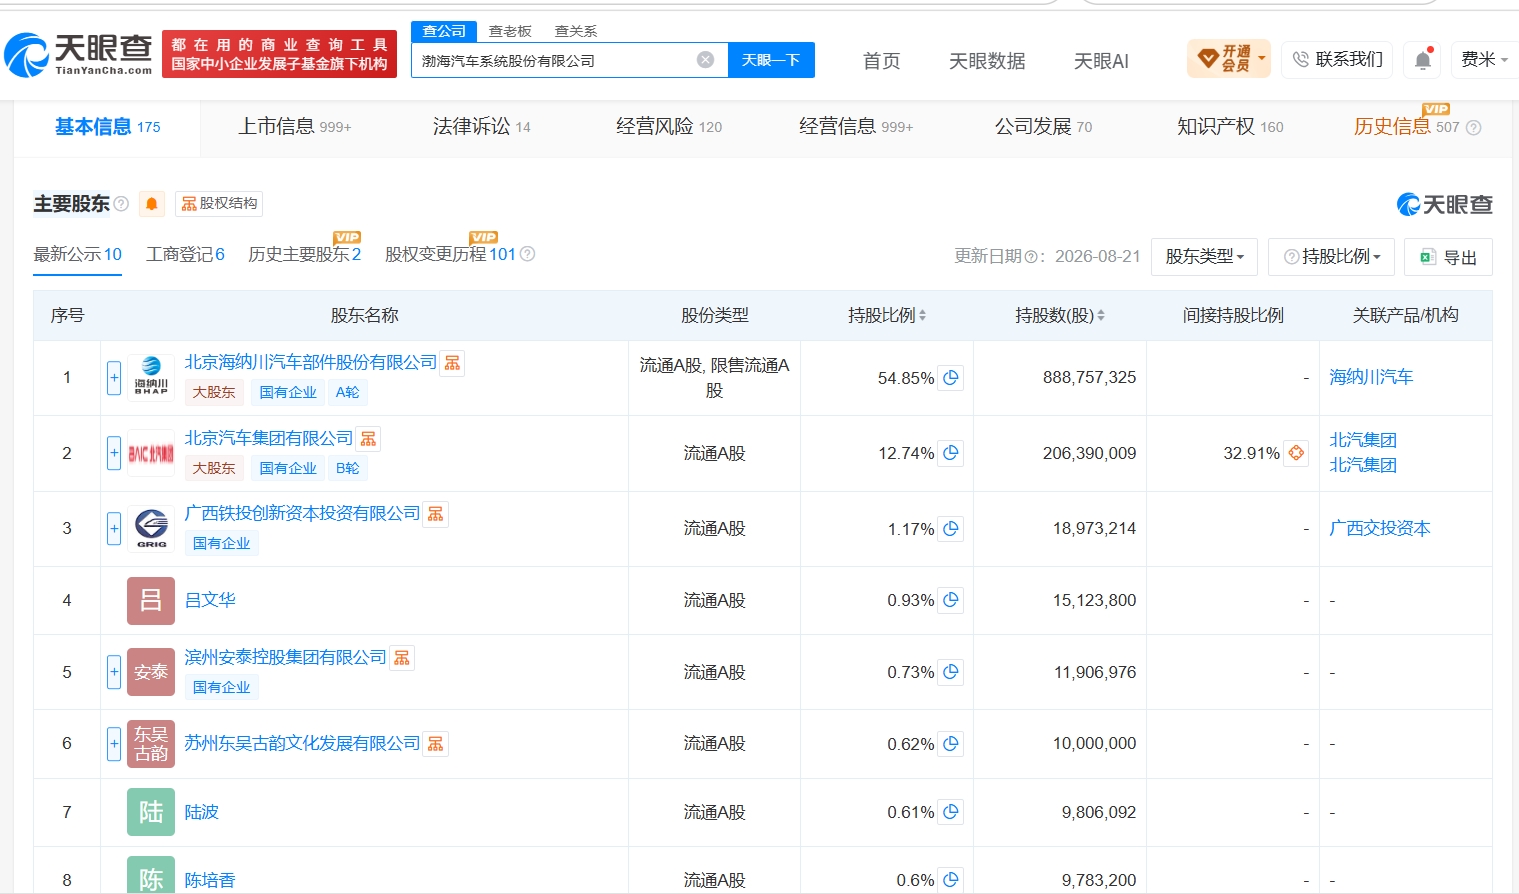Open the 海纳川汽车 related product link
This screenshot has height=894, width=1519.
click(1371, 377)
